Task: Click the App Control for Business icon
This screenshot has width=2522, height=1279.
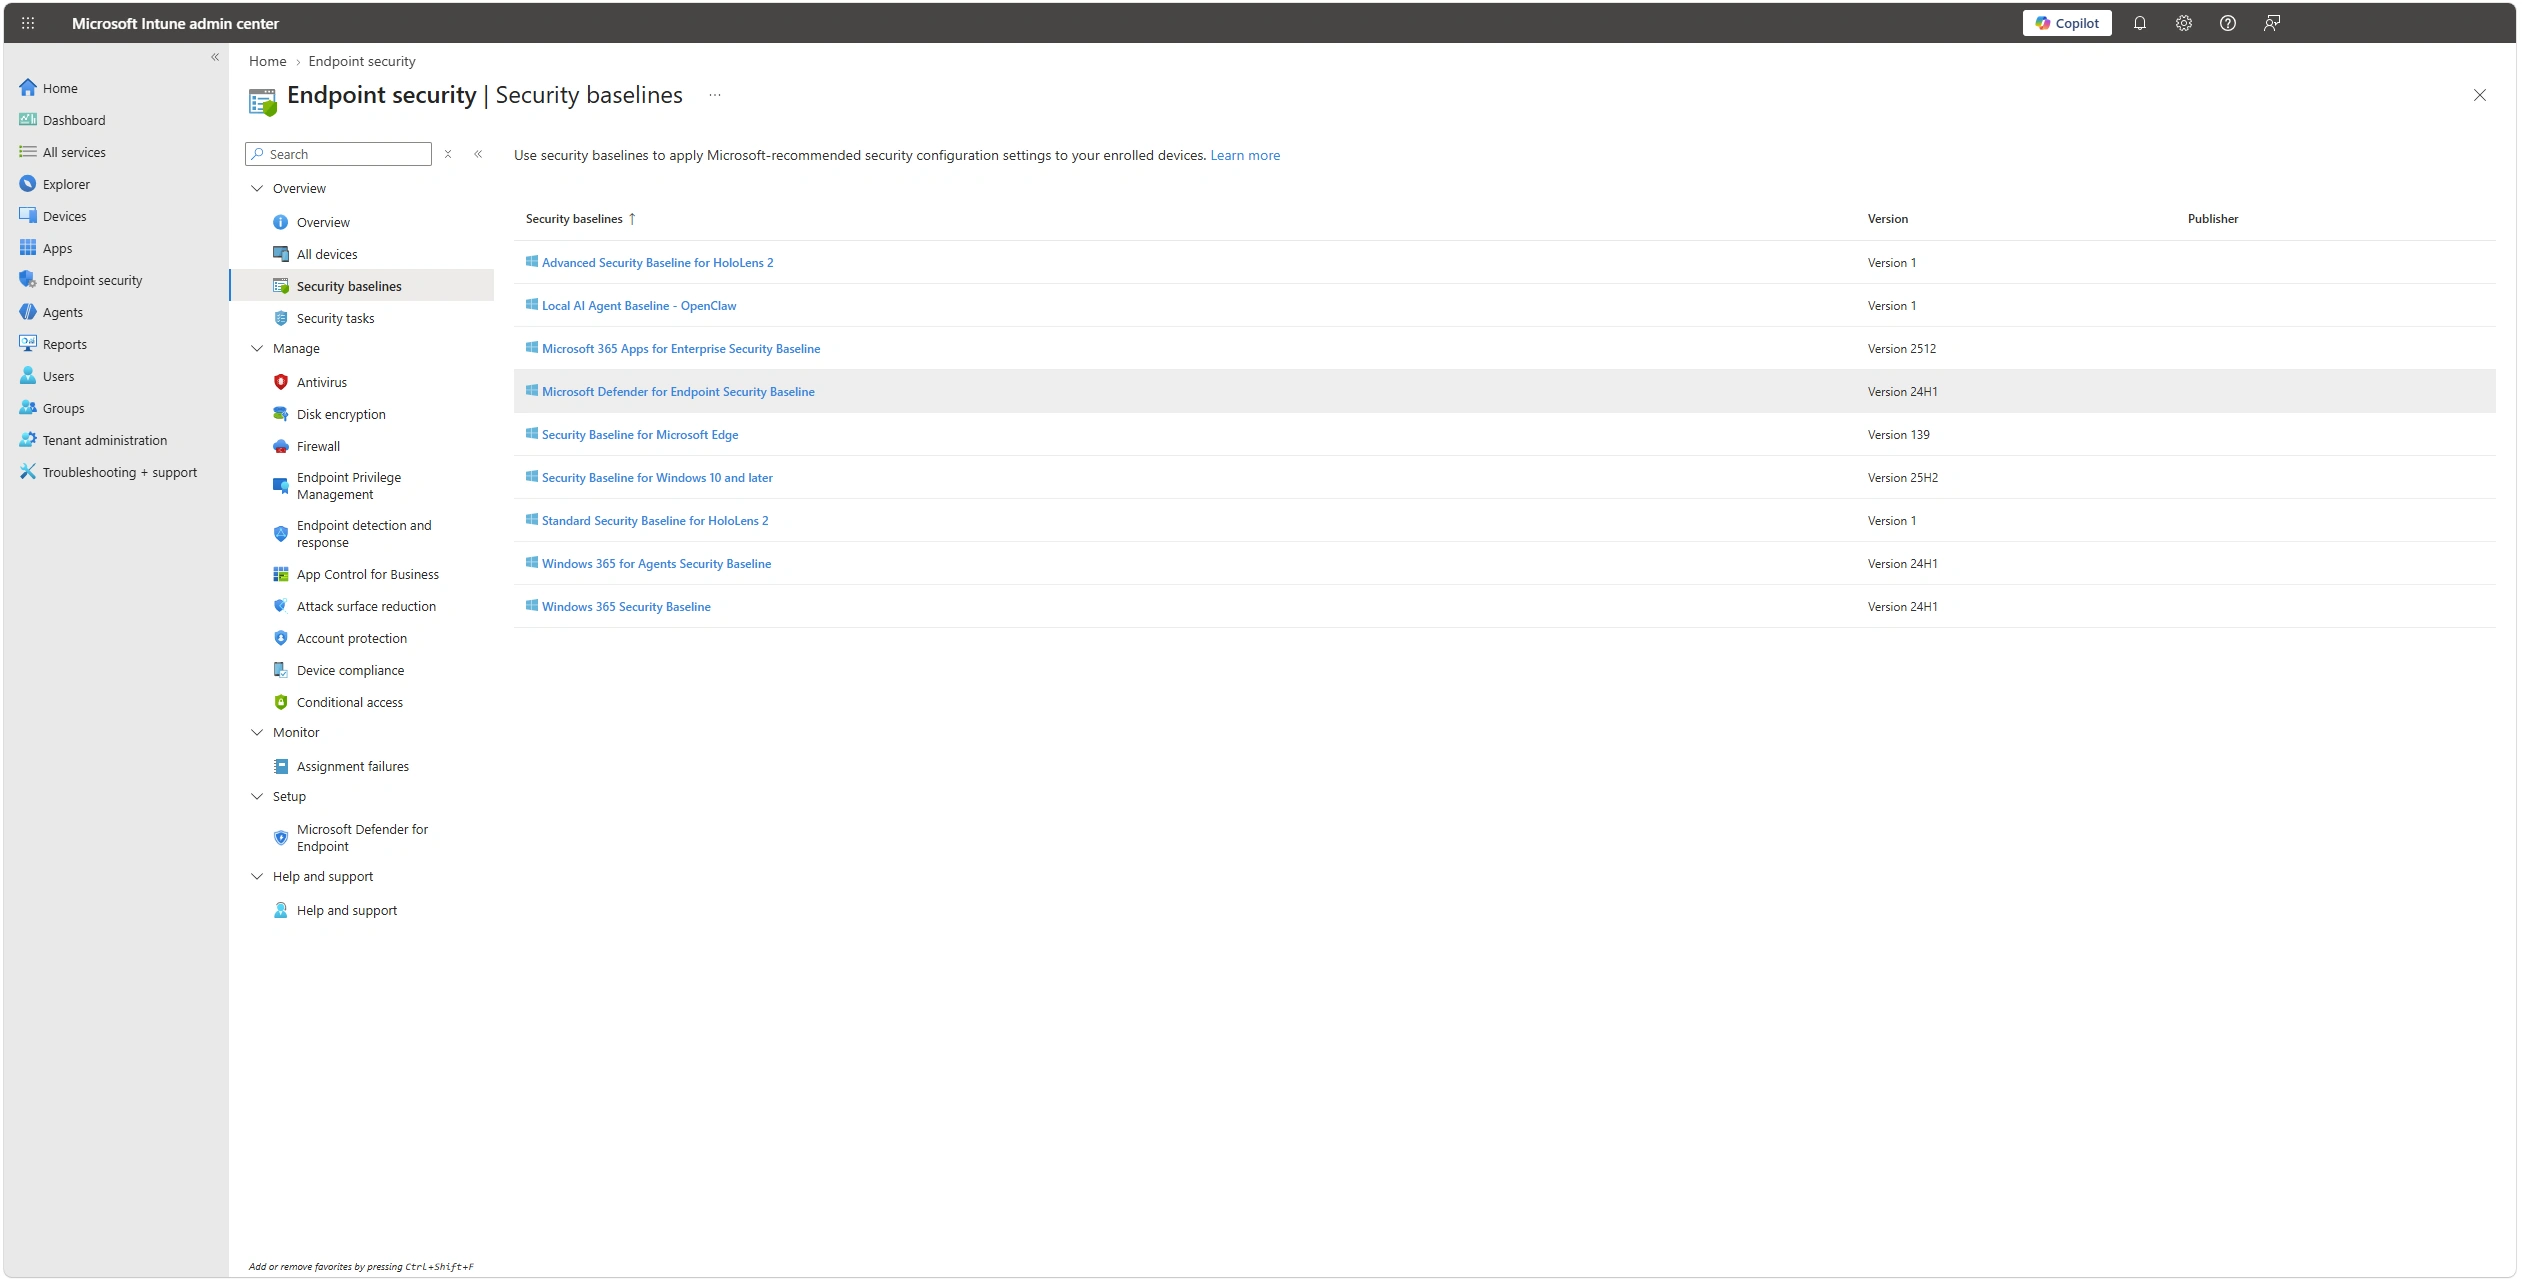Action: pos(281,574)
